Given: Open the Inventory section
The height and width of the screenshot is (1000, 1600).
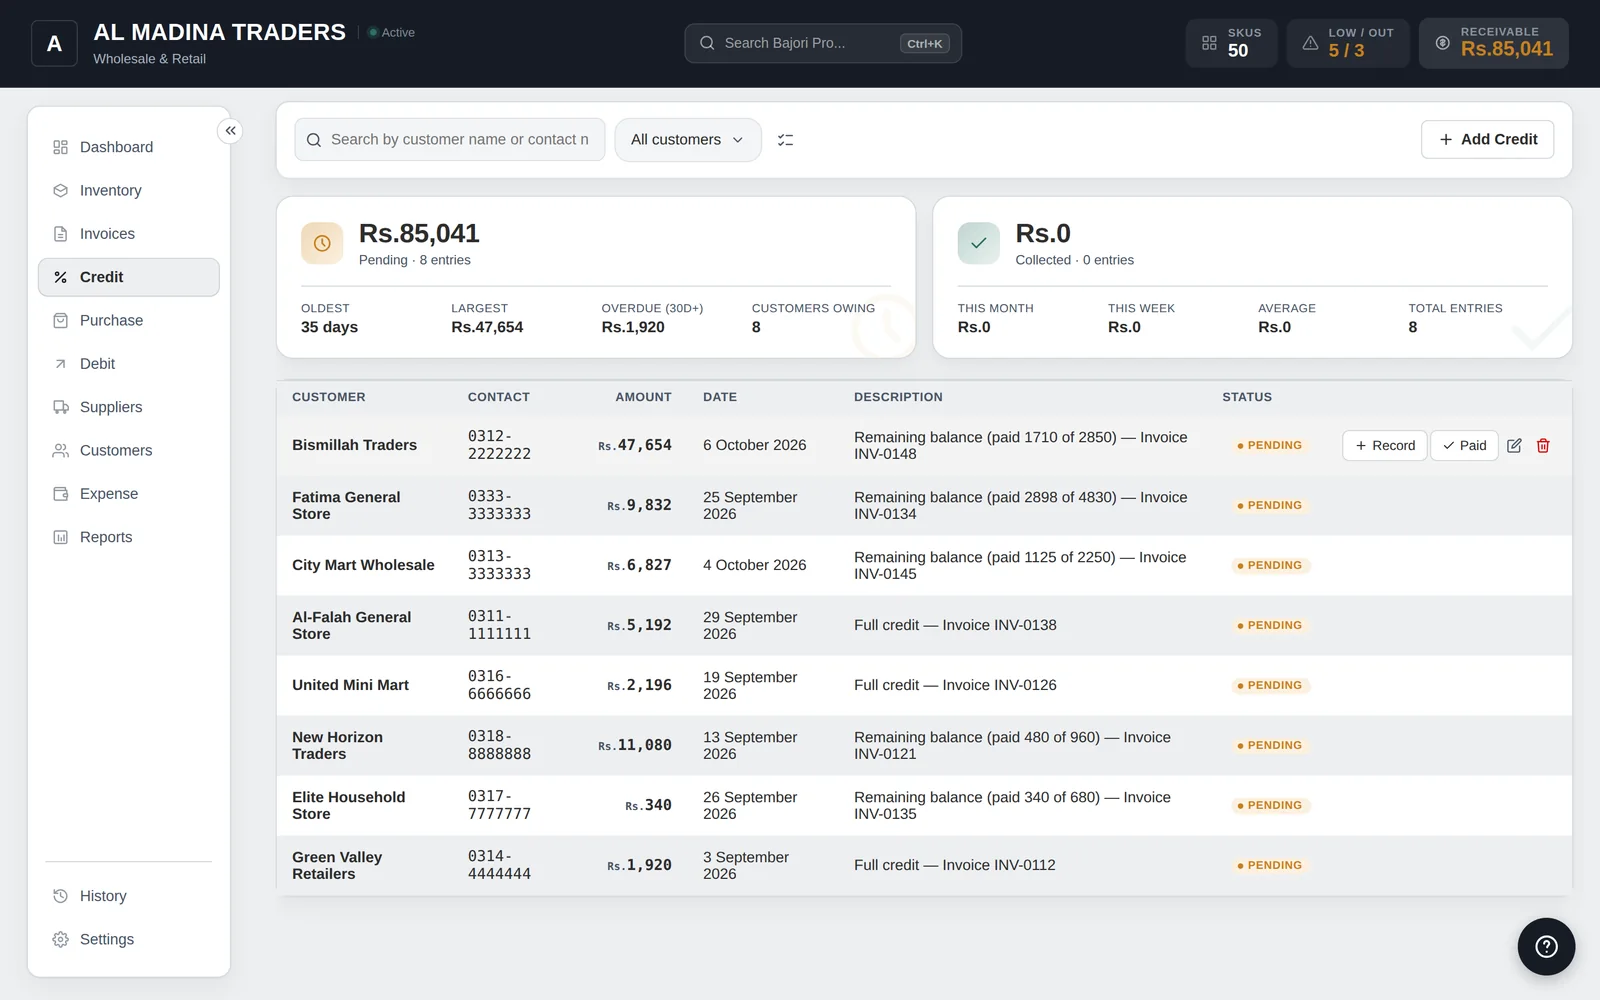Looking at the screenshot, I should tap(128, 190).
